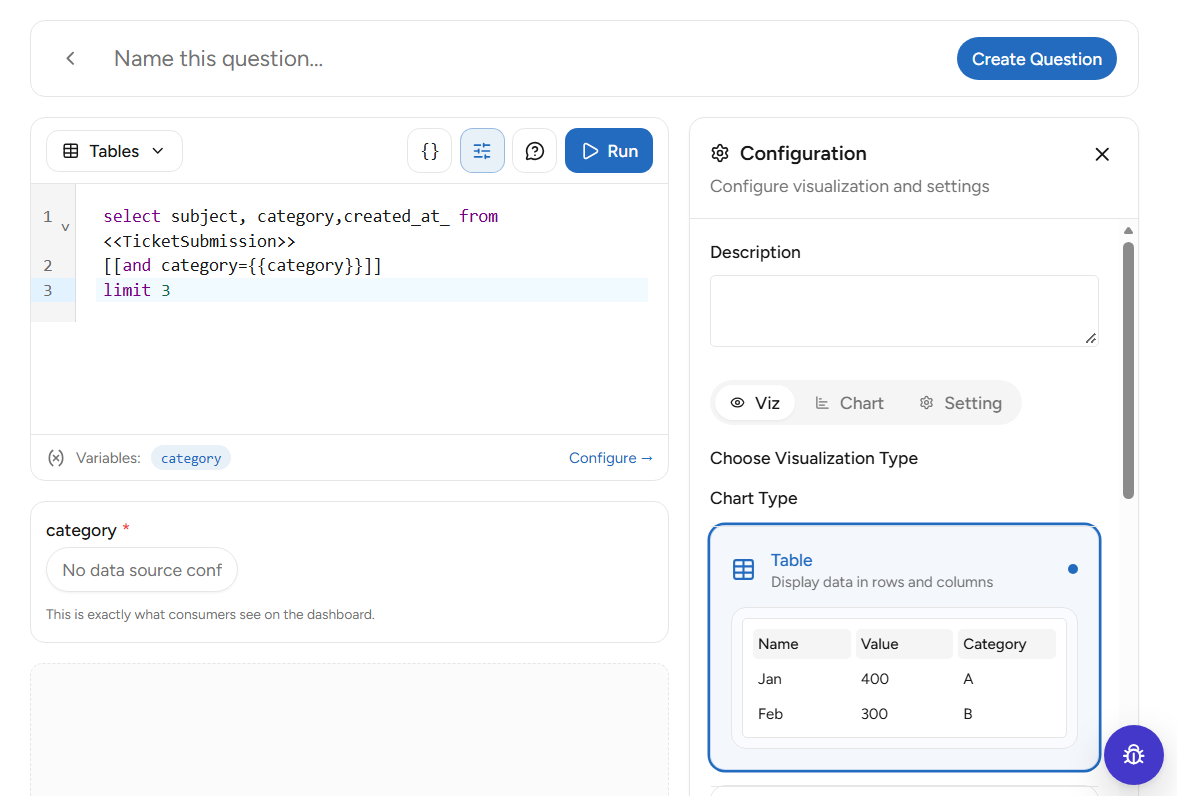Switch to the Setting tab
This screenshot has height=796, width=1177.
[960, 403]
